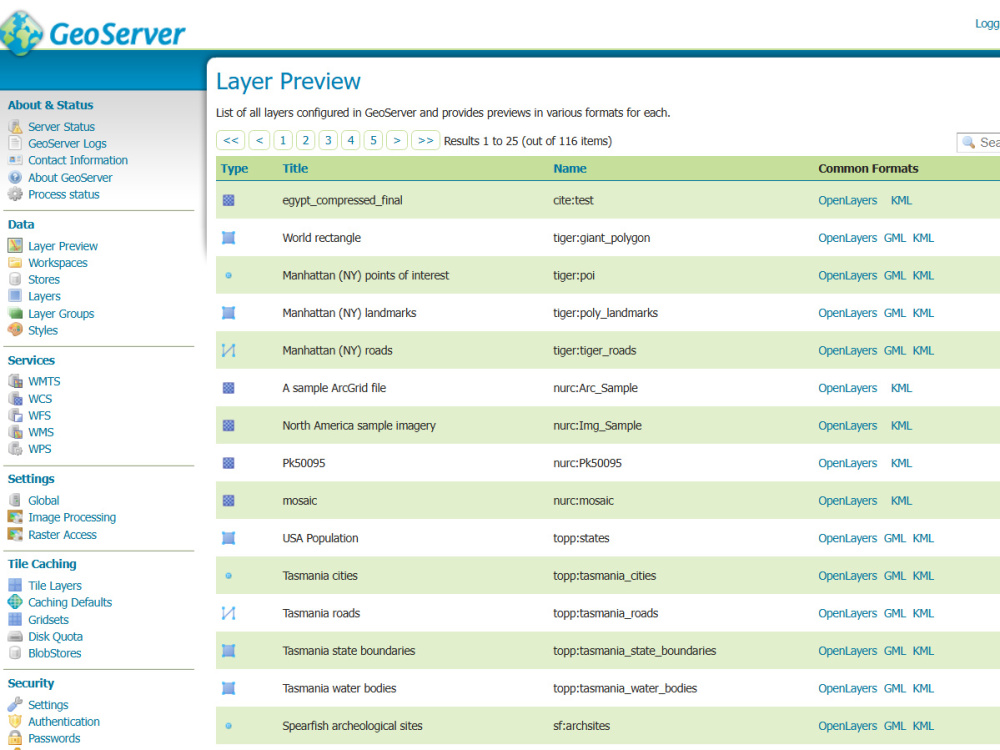Click the Security Settings wrench icon

(x=15, y=704)
